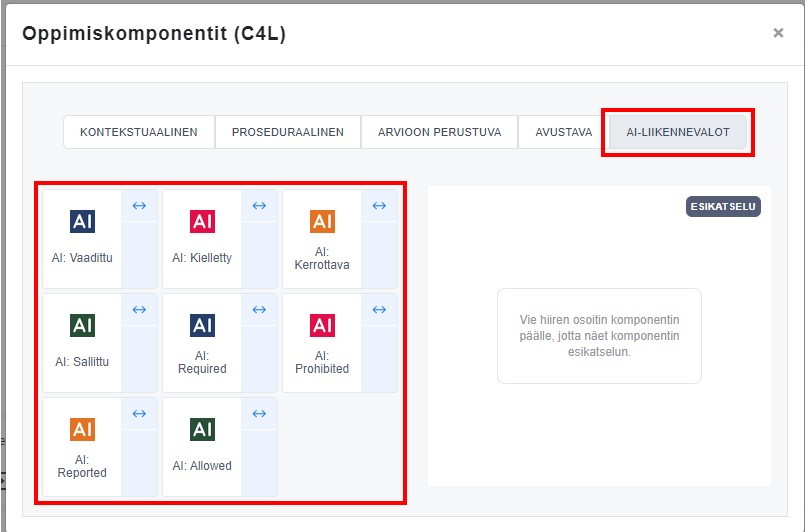
Task: Select the AI: Allowed green icon
Action: [x=202, y=429]
